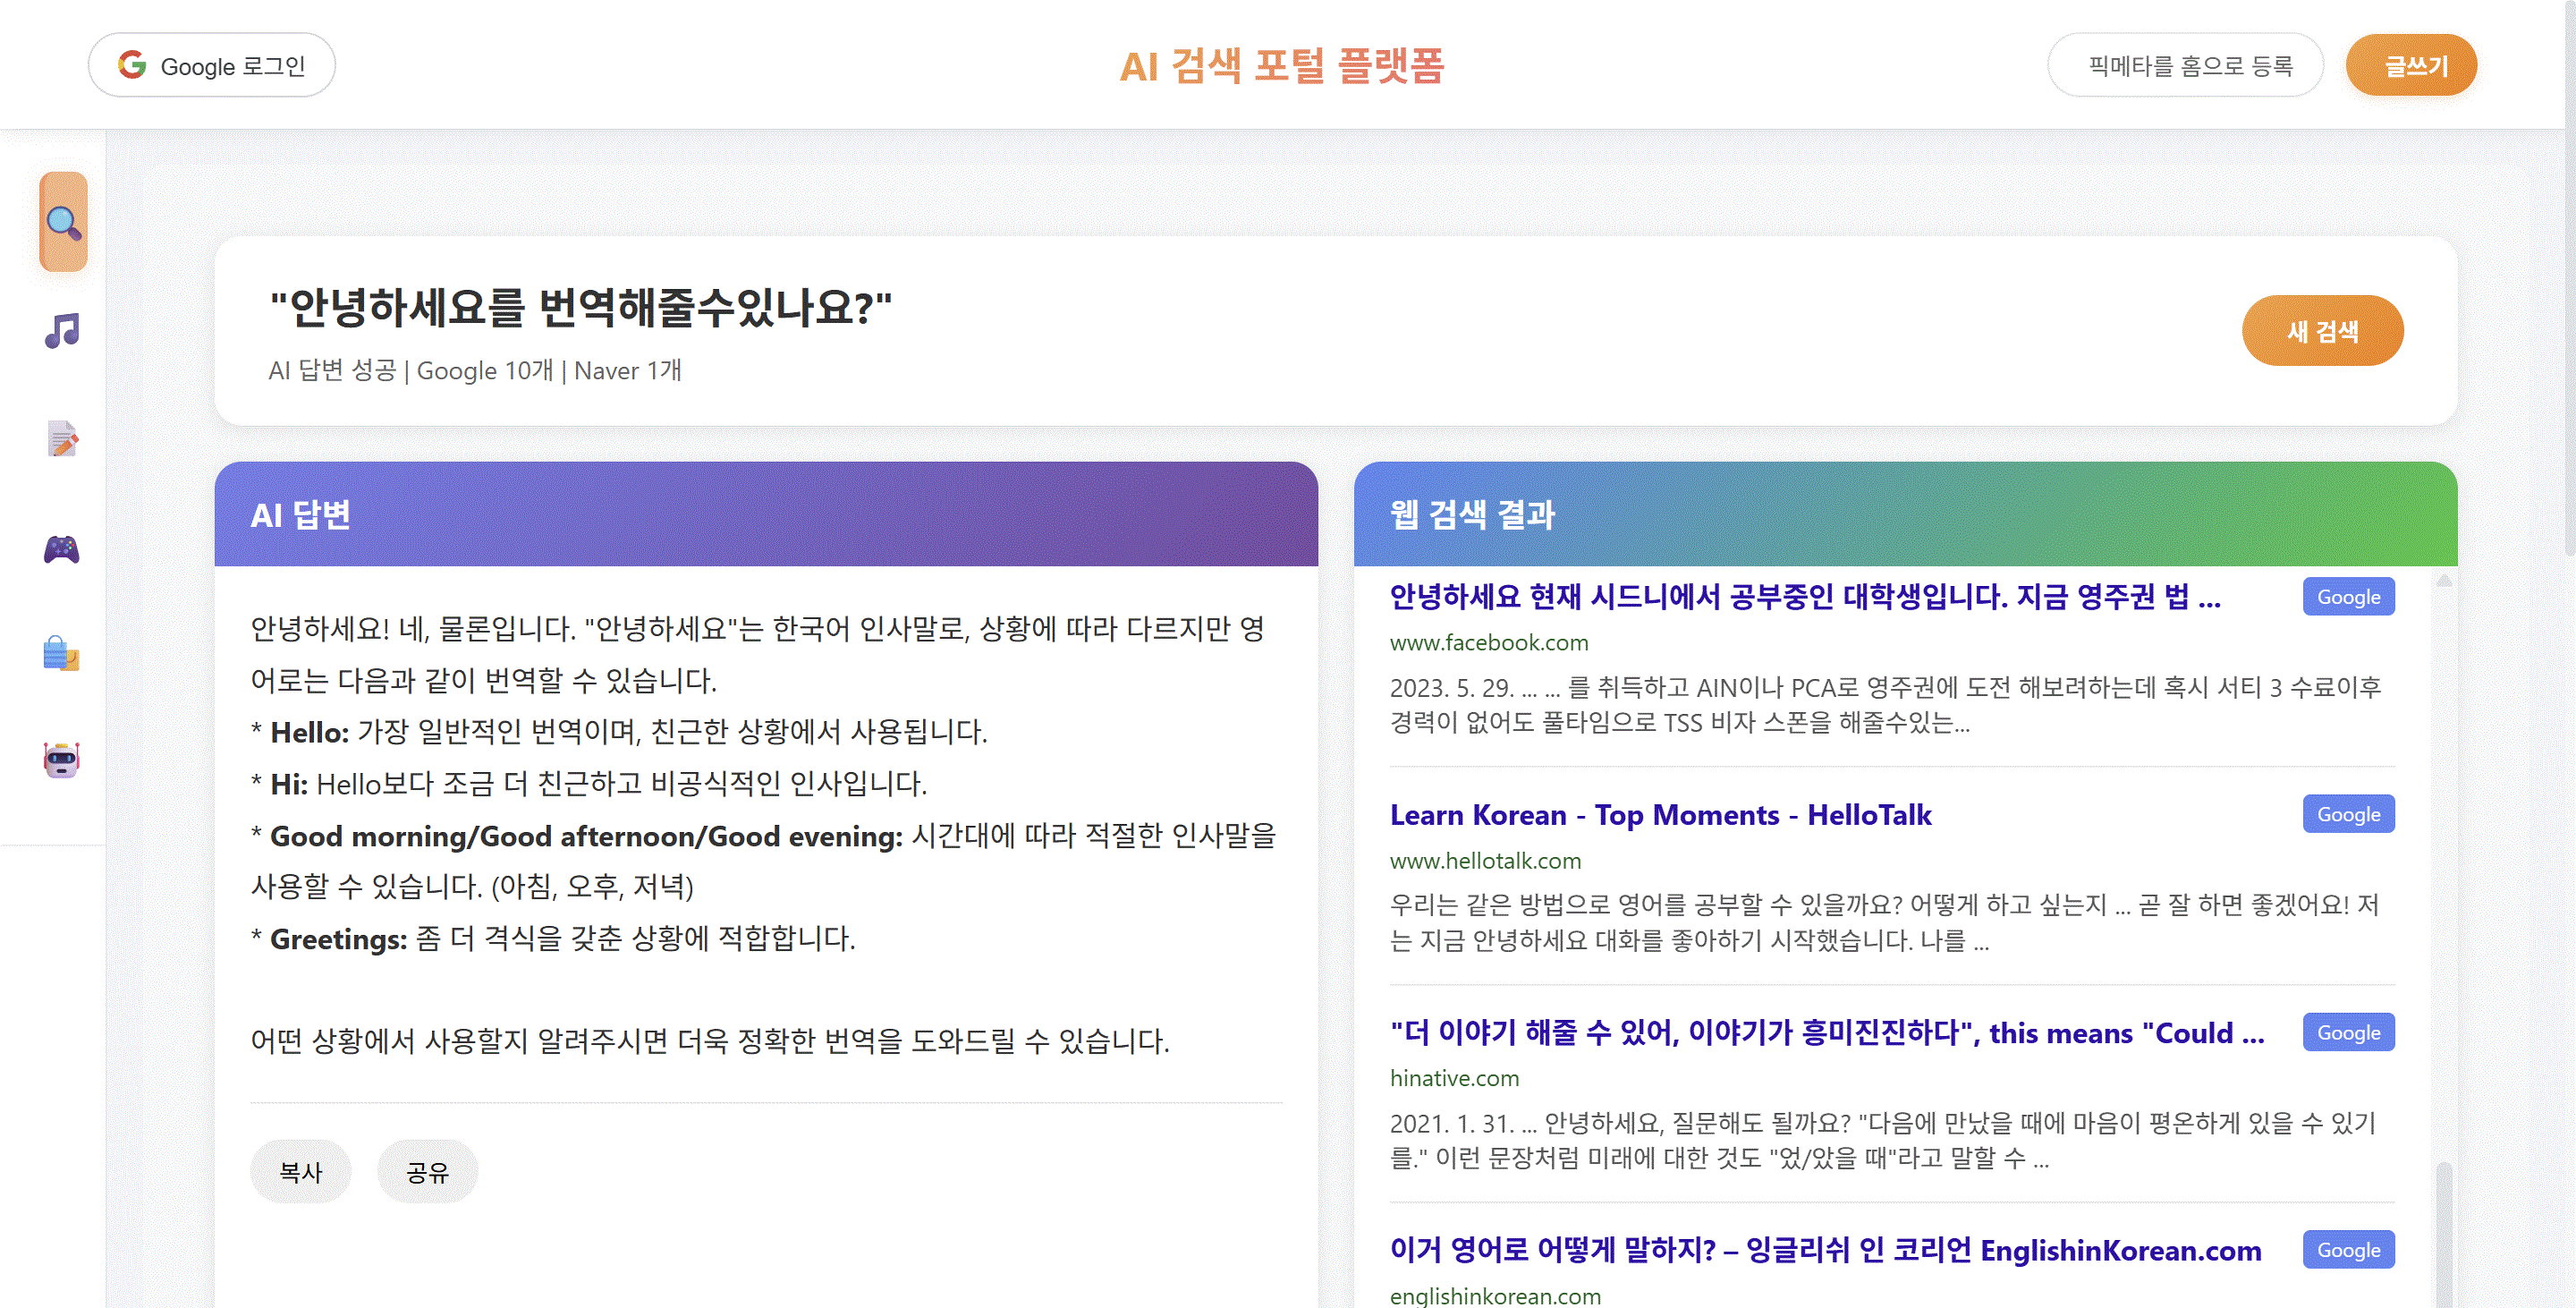Open the game controller sidebar icon
Image resolution: width=2576 pixels, height=1308 pixels.
(x=62, y=549)
